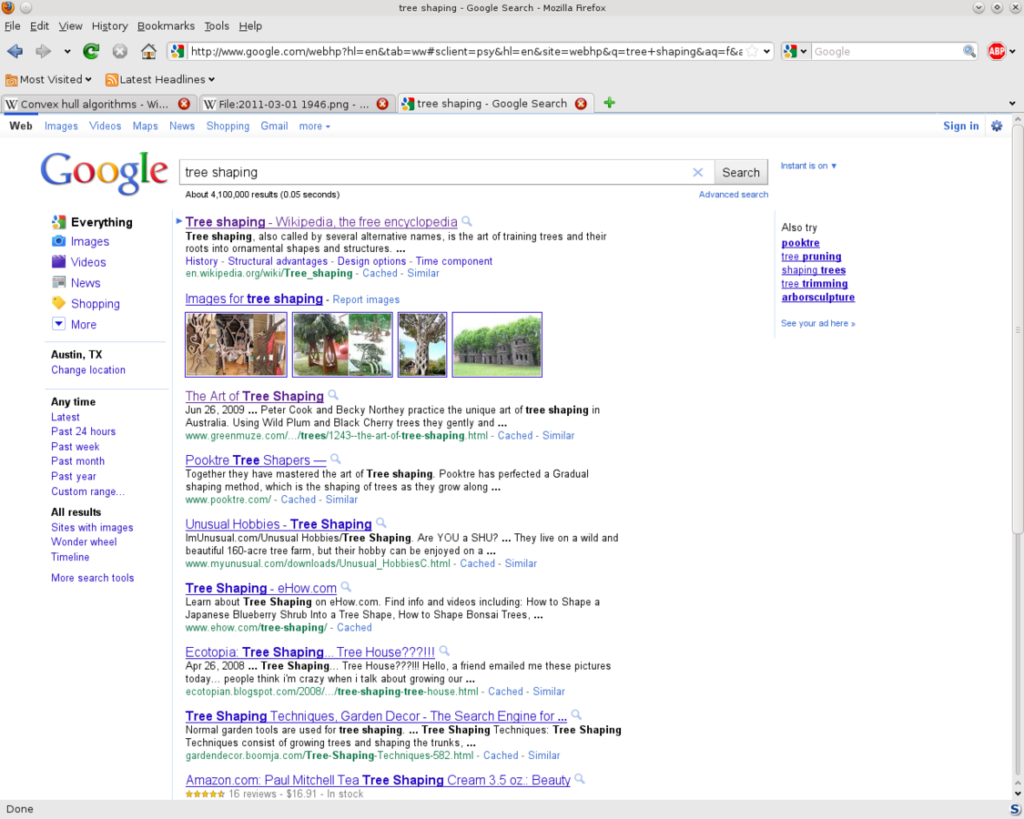Click the grey Forward arrow button
The width and height of the screenshot is (1024, 819).
pyautogui.click(x=43, y=51)
